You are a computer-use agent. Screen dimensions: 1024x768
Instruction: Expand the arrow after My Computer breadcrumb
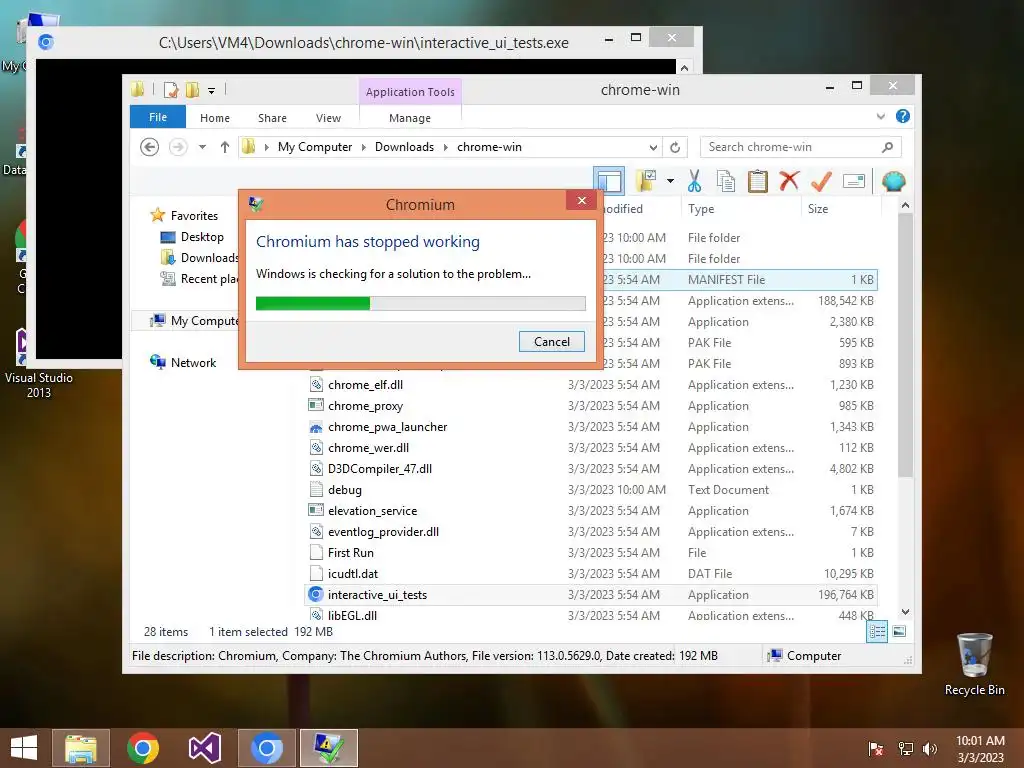point(364,147)
